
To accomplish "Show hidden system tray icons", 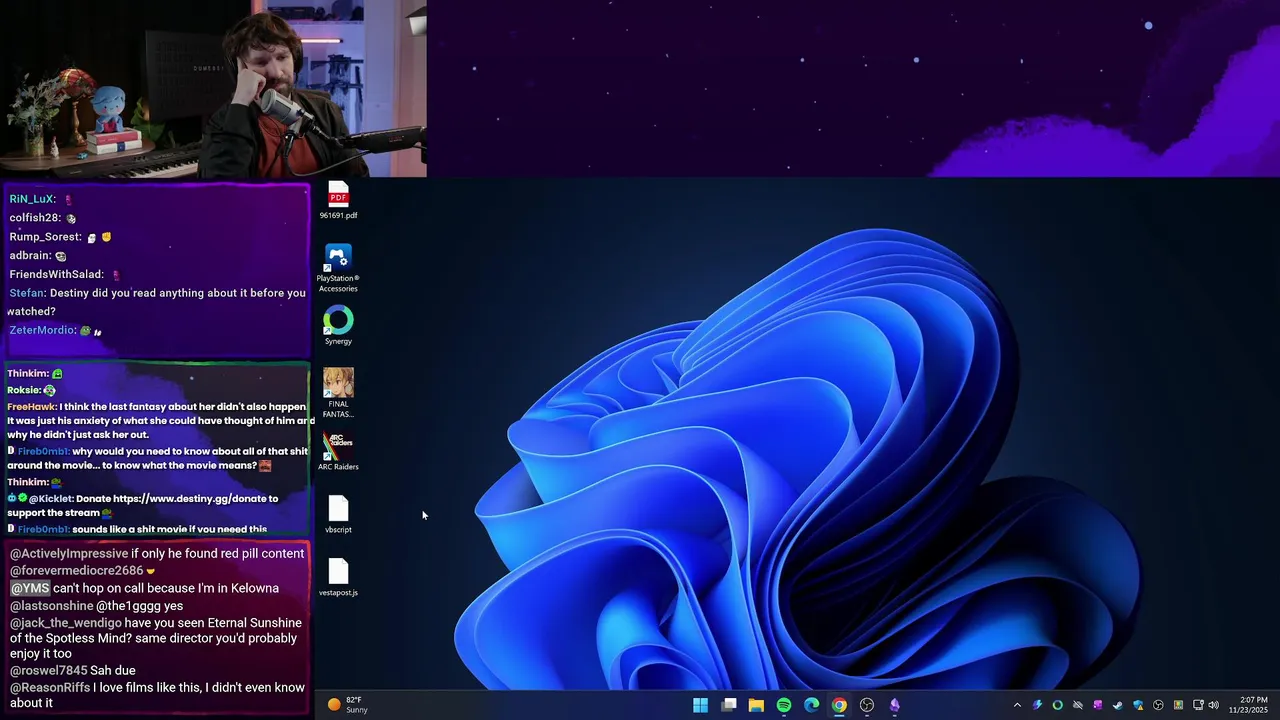I will [1017, 705].
